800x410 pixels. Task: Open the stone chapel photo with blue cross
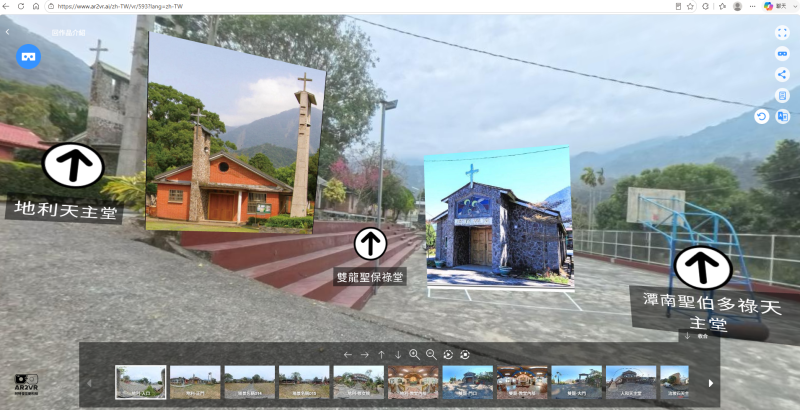pos(498,218)
